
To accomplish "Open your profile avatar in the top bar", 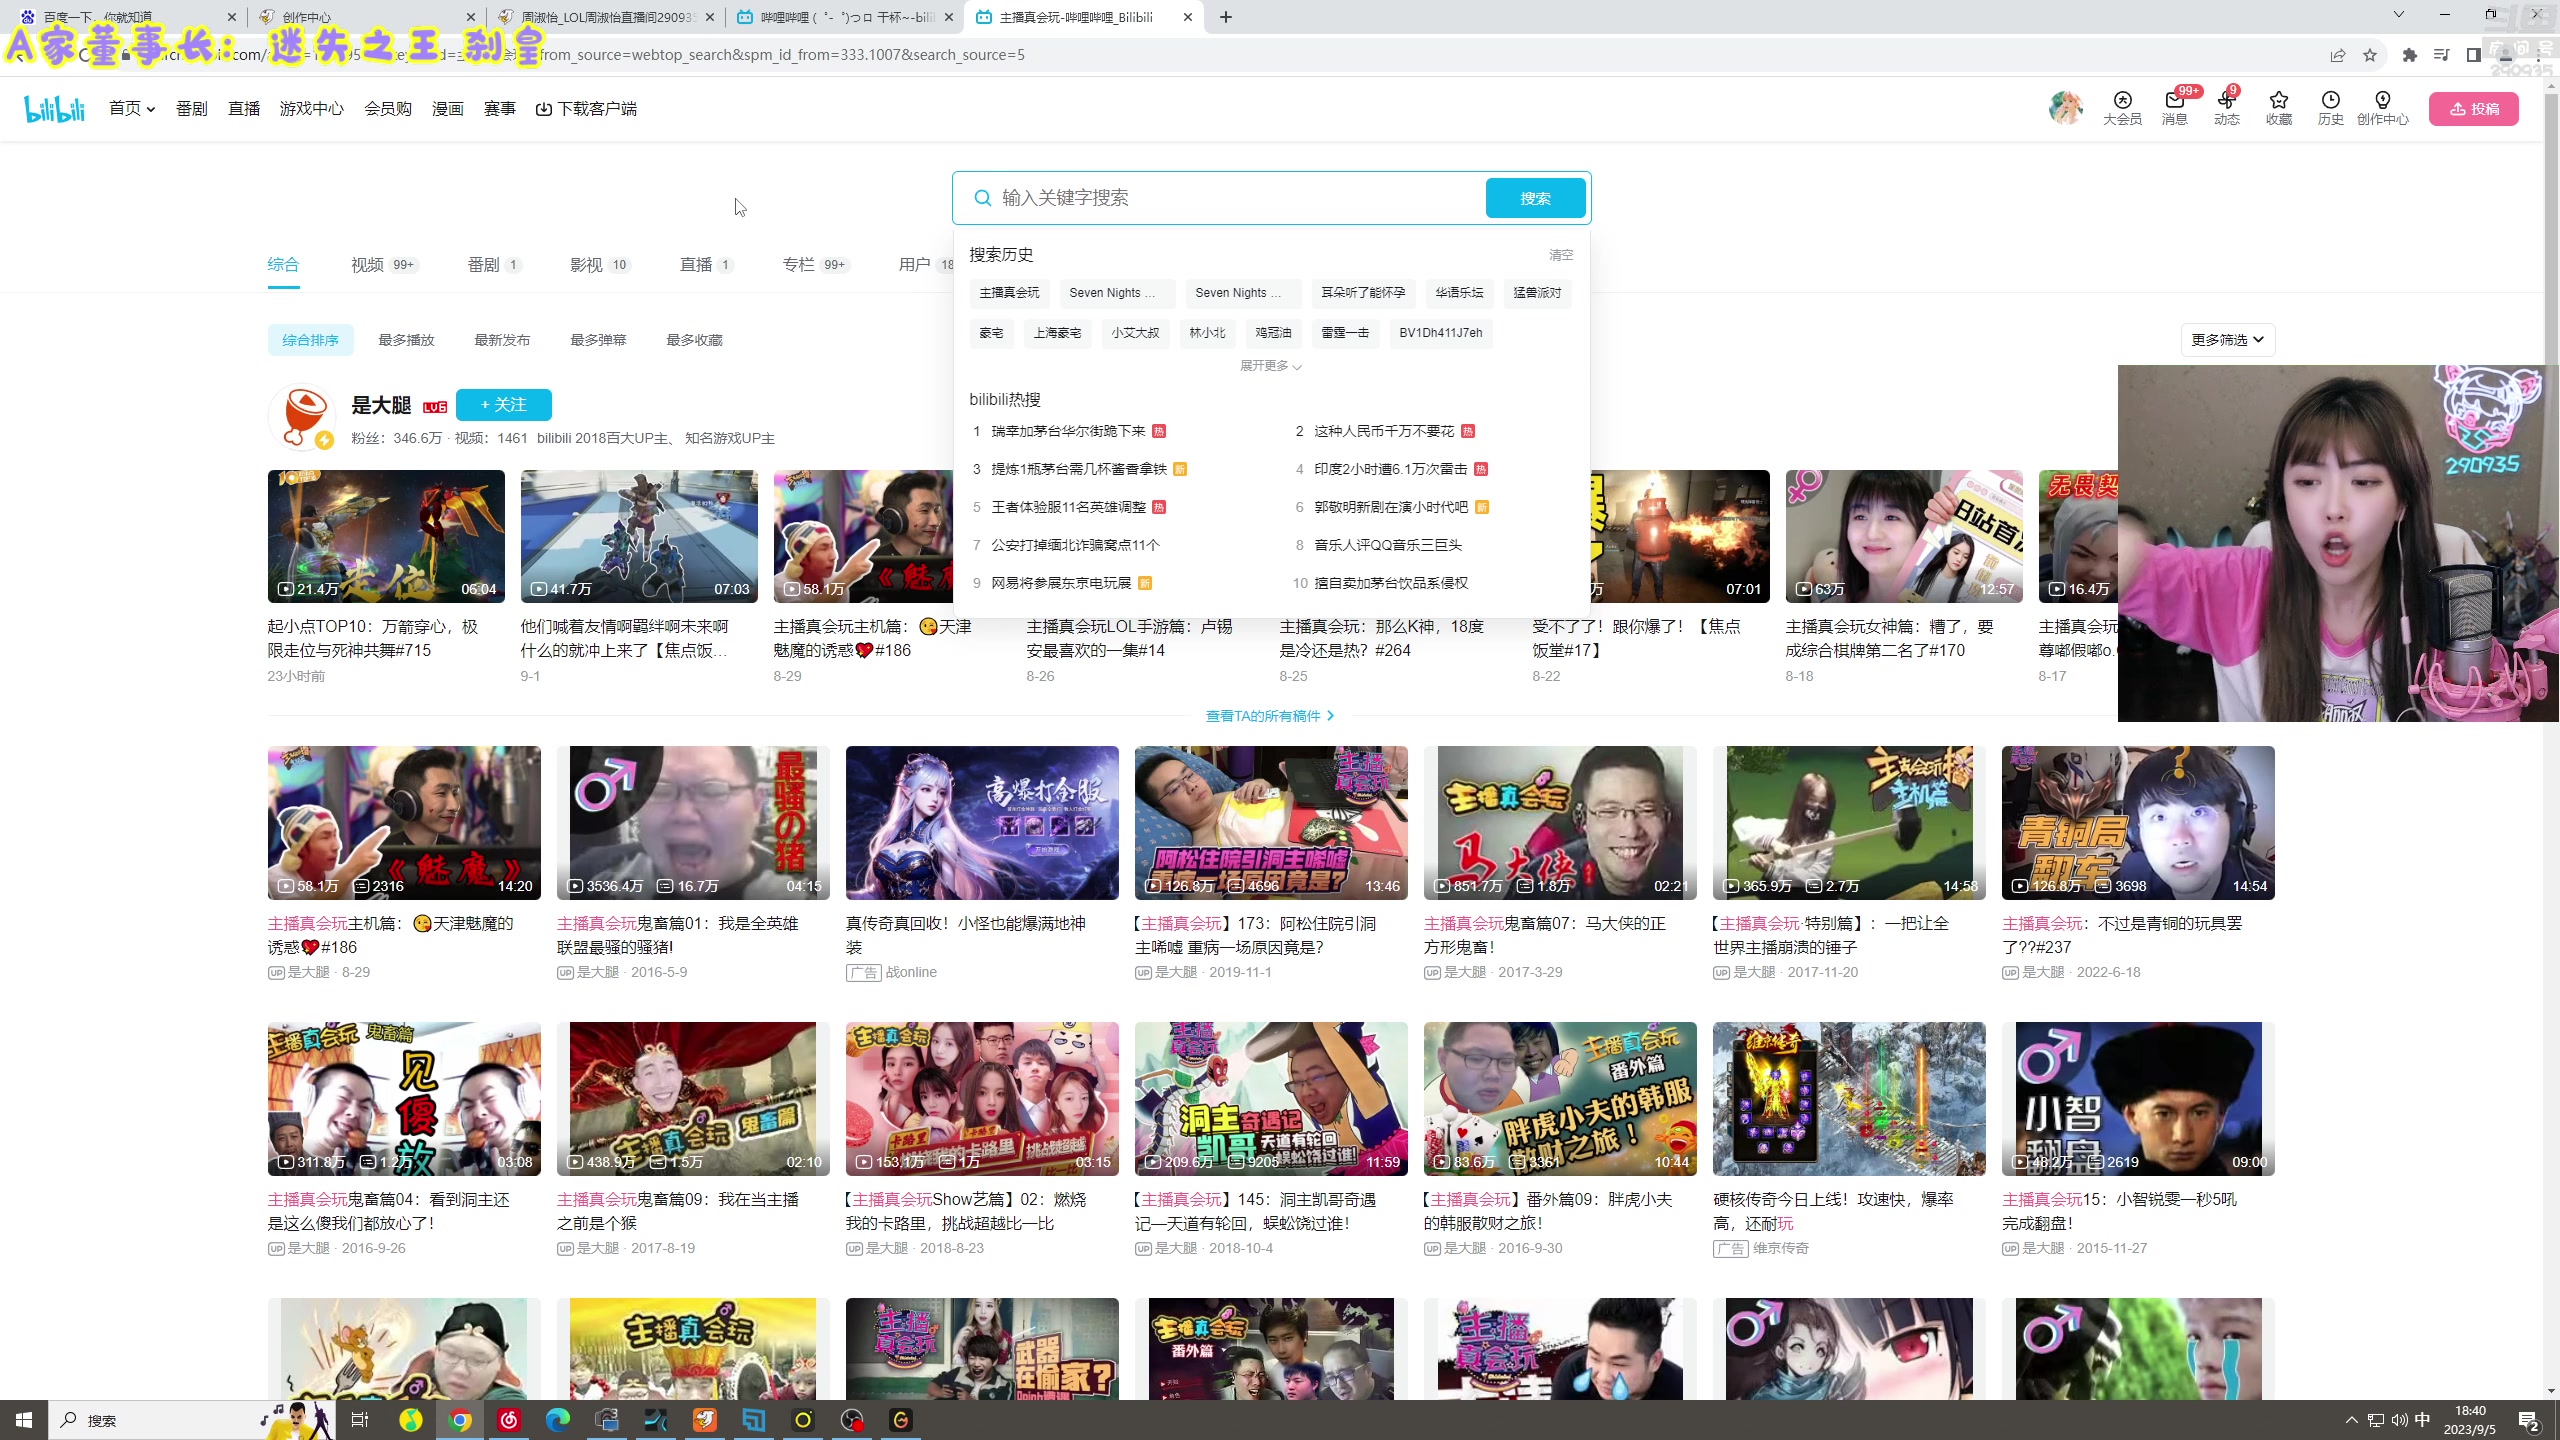I will coord(2066,107).
